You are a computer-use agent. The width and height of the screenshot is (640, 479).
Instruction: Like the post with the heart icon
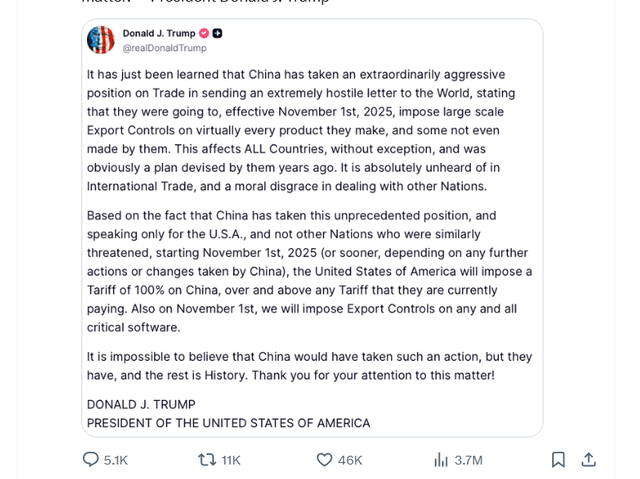click(324, 460)
